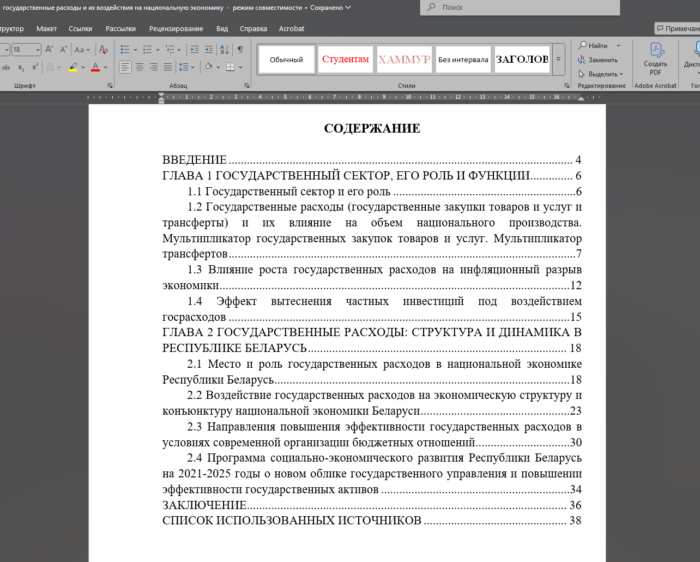This screenshot has width=700, height=562.
Task: Toggle paragraph marks display
Action: click(240, 50)
